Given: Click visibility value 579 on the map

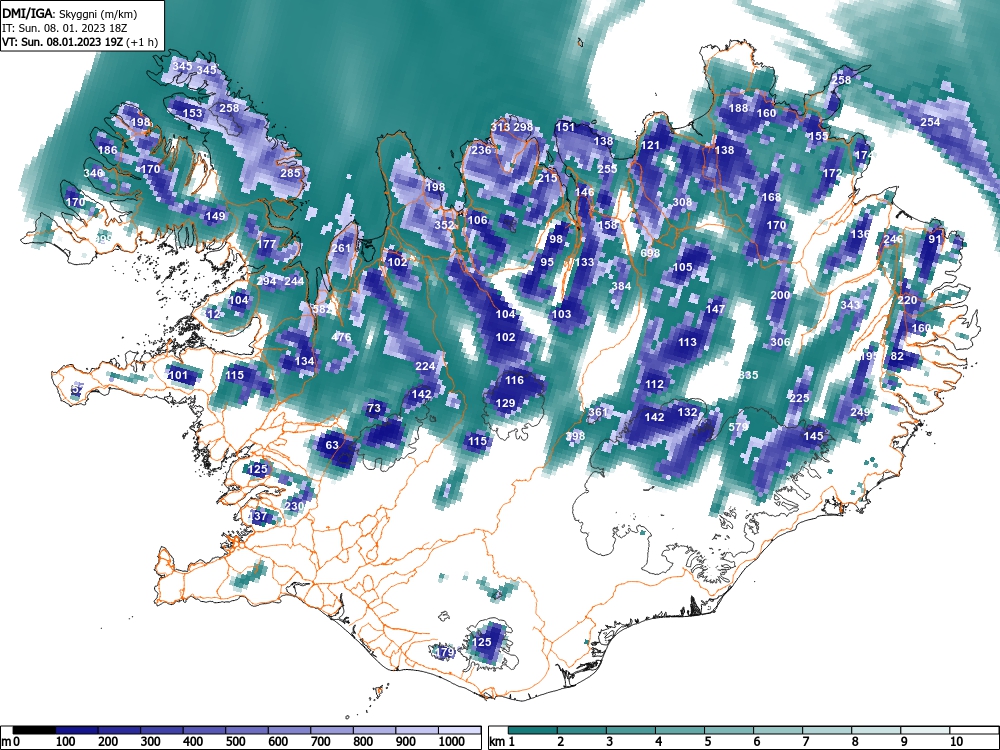Looking at the screenshot, I should (x=738, y=427).
